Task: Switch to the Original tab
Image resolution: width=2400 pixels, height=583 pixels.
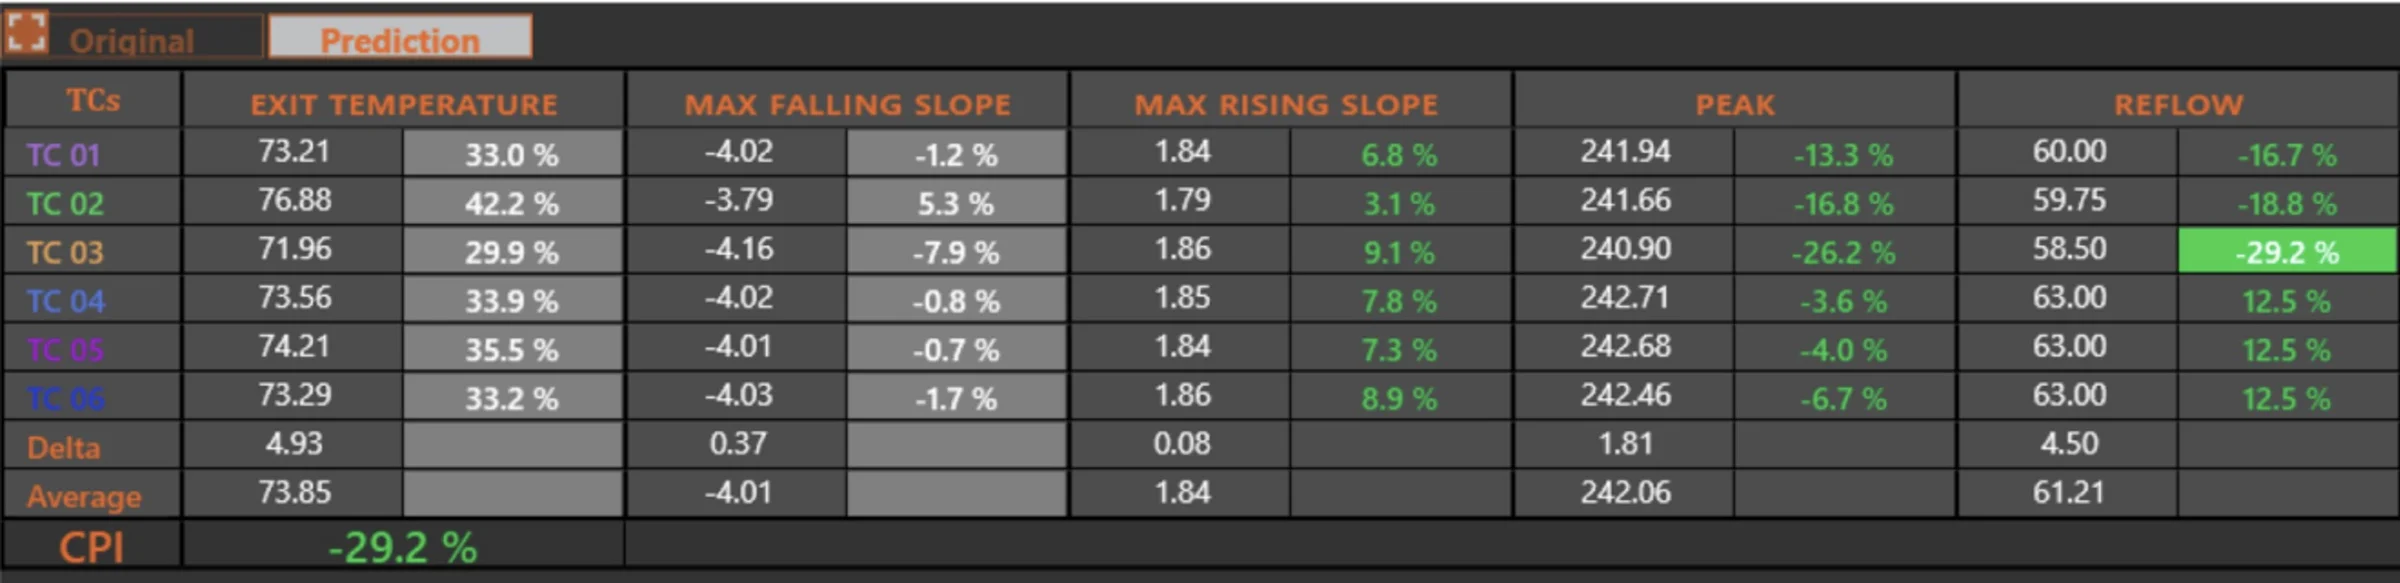Action: pos(132,40)
